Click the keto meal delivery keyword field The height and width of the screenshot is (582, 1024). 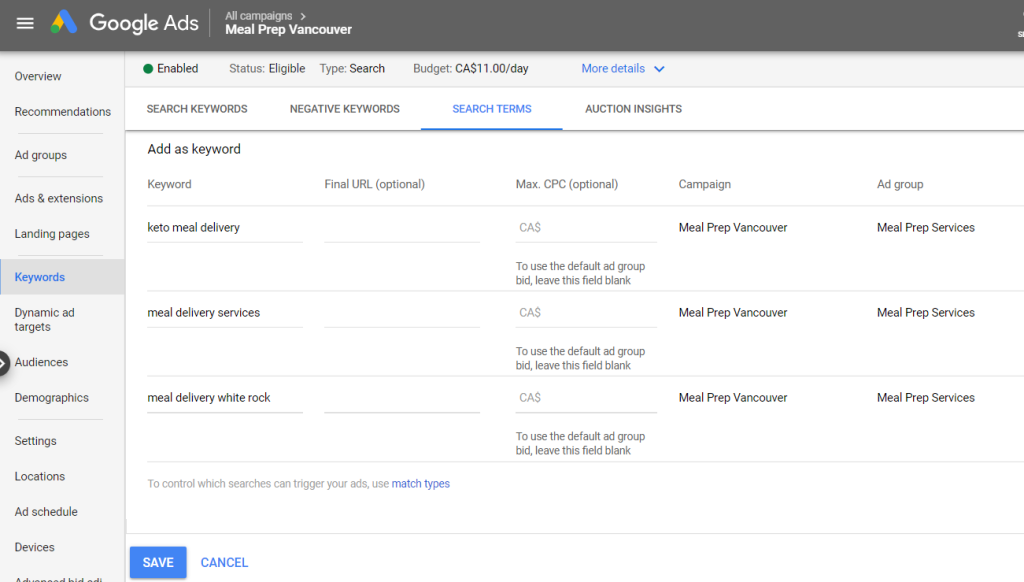224,228
